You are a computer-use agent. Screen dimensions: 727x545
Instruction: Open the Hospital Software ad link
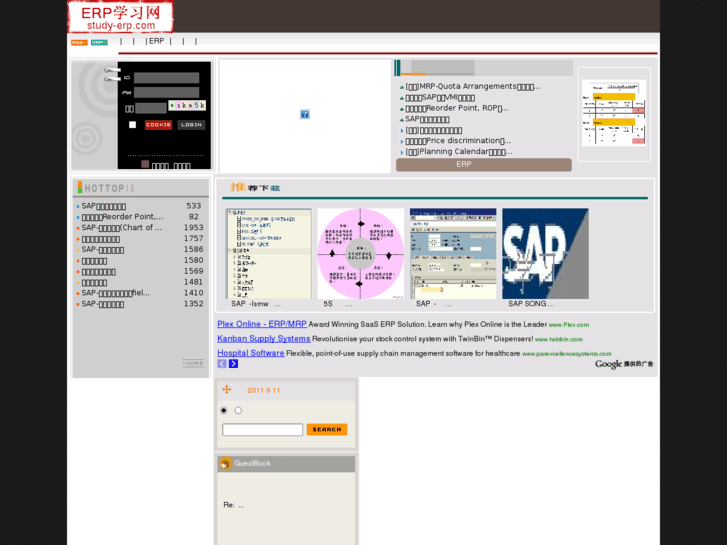pos(251,353)
